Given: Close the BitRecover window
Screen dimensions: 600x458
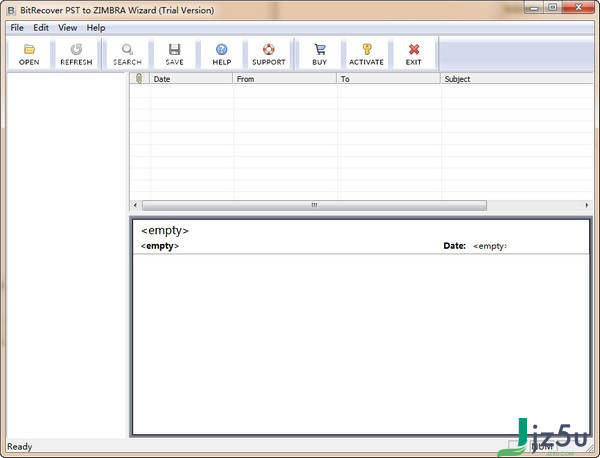Looking at the screenshot, I should [x=579, y=8].
